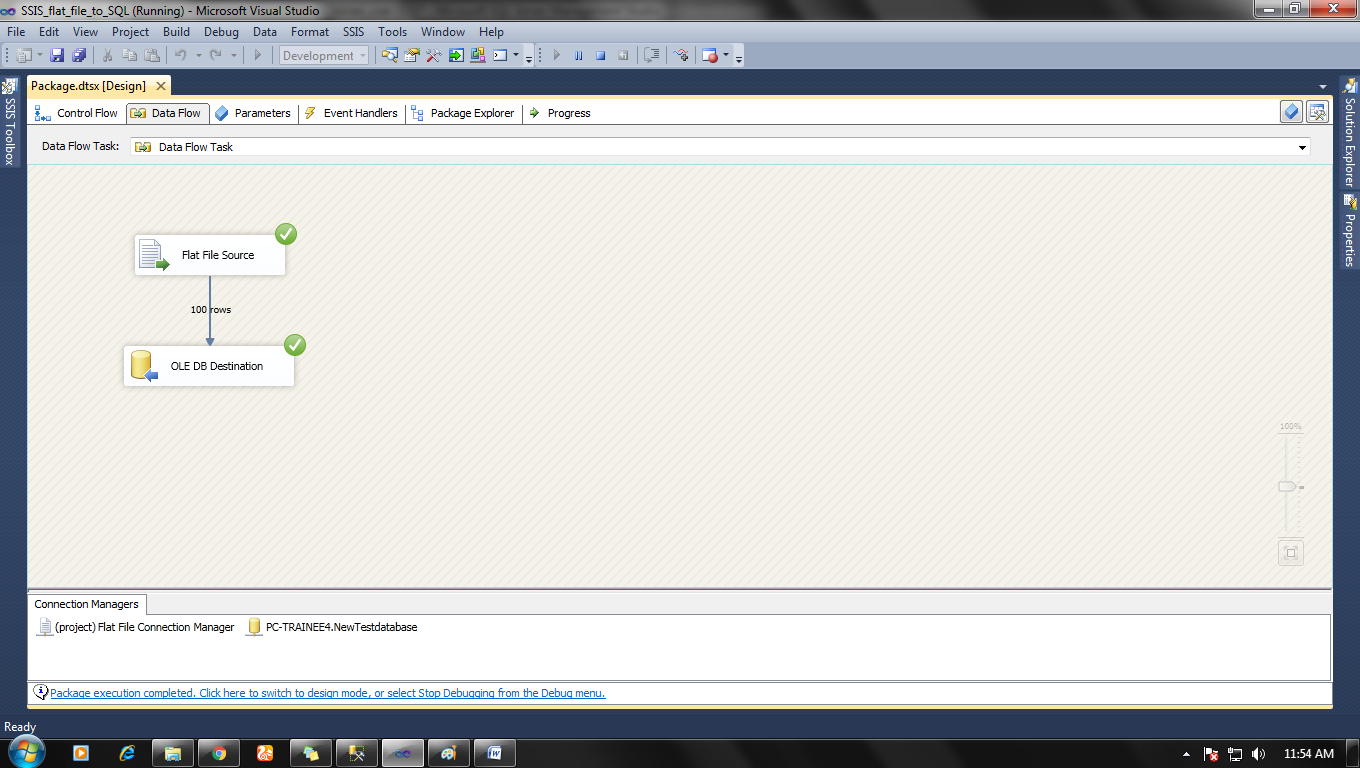Open the Development configuration dropdown
Viewport: 1360px width, 768px height.
(324, 56)
